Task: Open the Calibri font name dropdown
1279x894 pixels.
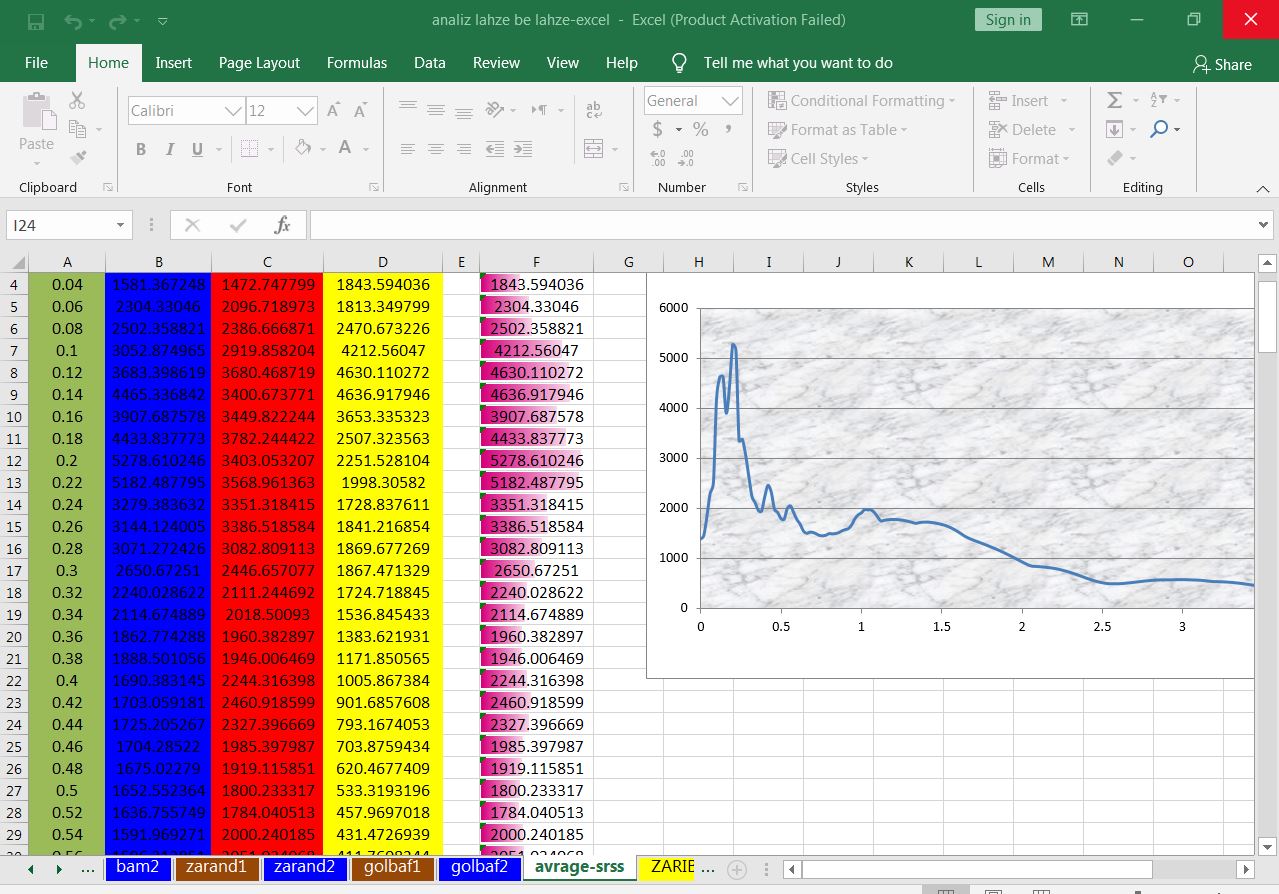Action: [233, 111]
